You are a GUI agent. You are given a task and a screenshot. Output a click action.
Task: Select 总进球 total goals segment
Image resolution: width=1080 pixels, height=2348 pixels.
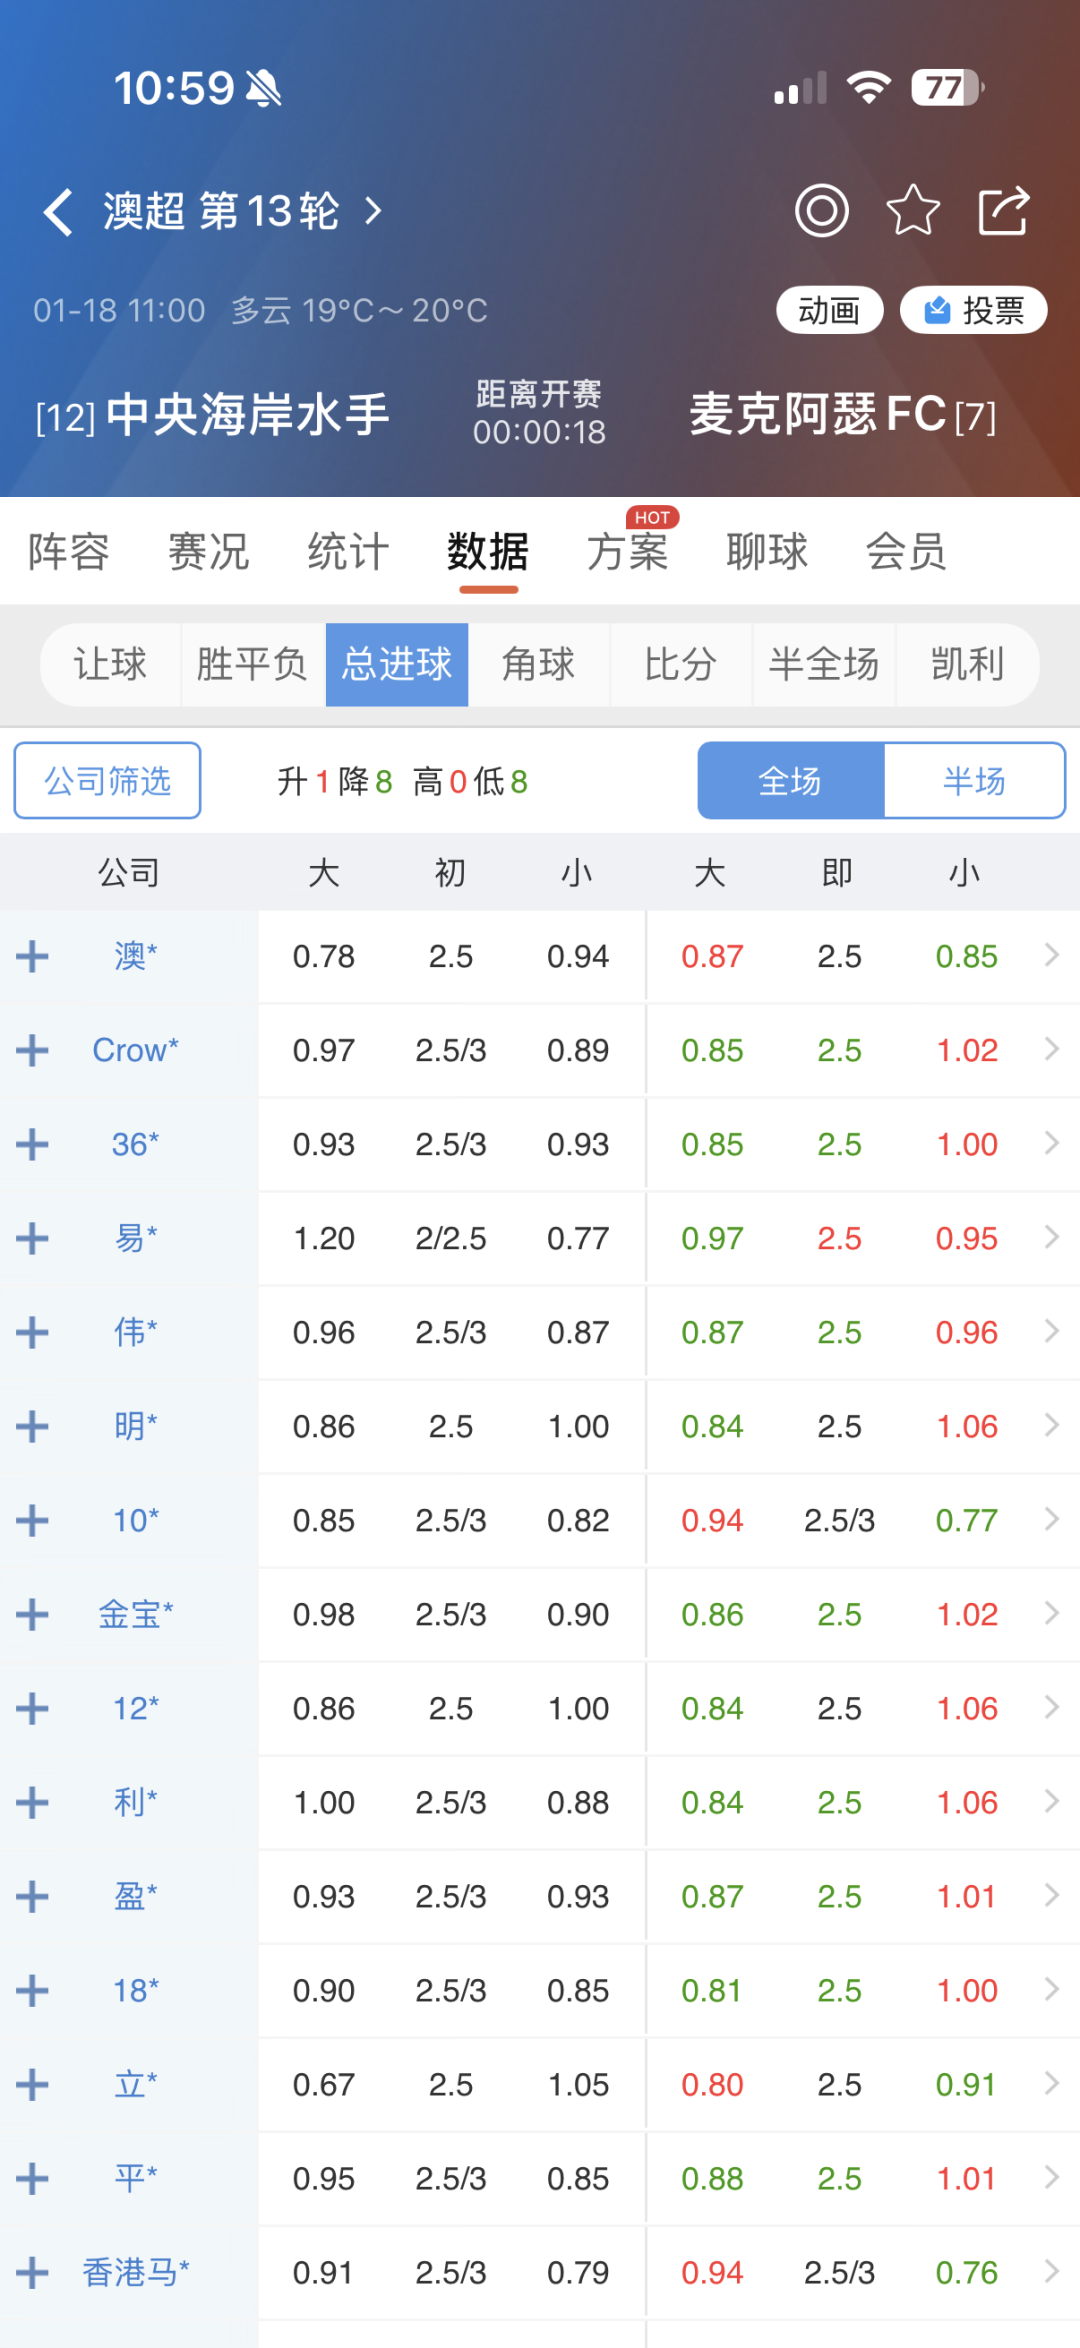pyautogui.click(x=397, y=665)
